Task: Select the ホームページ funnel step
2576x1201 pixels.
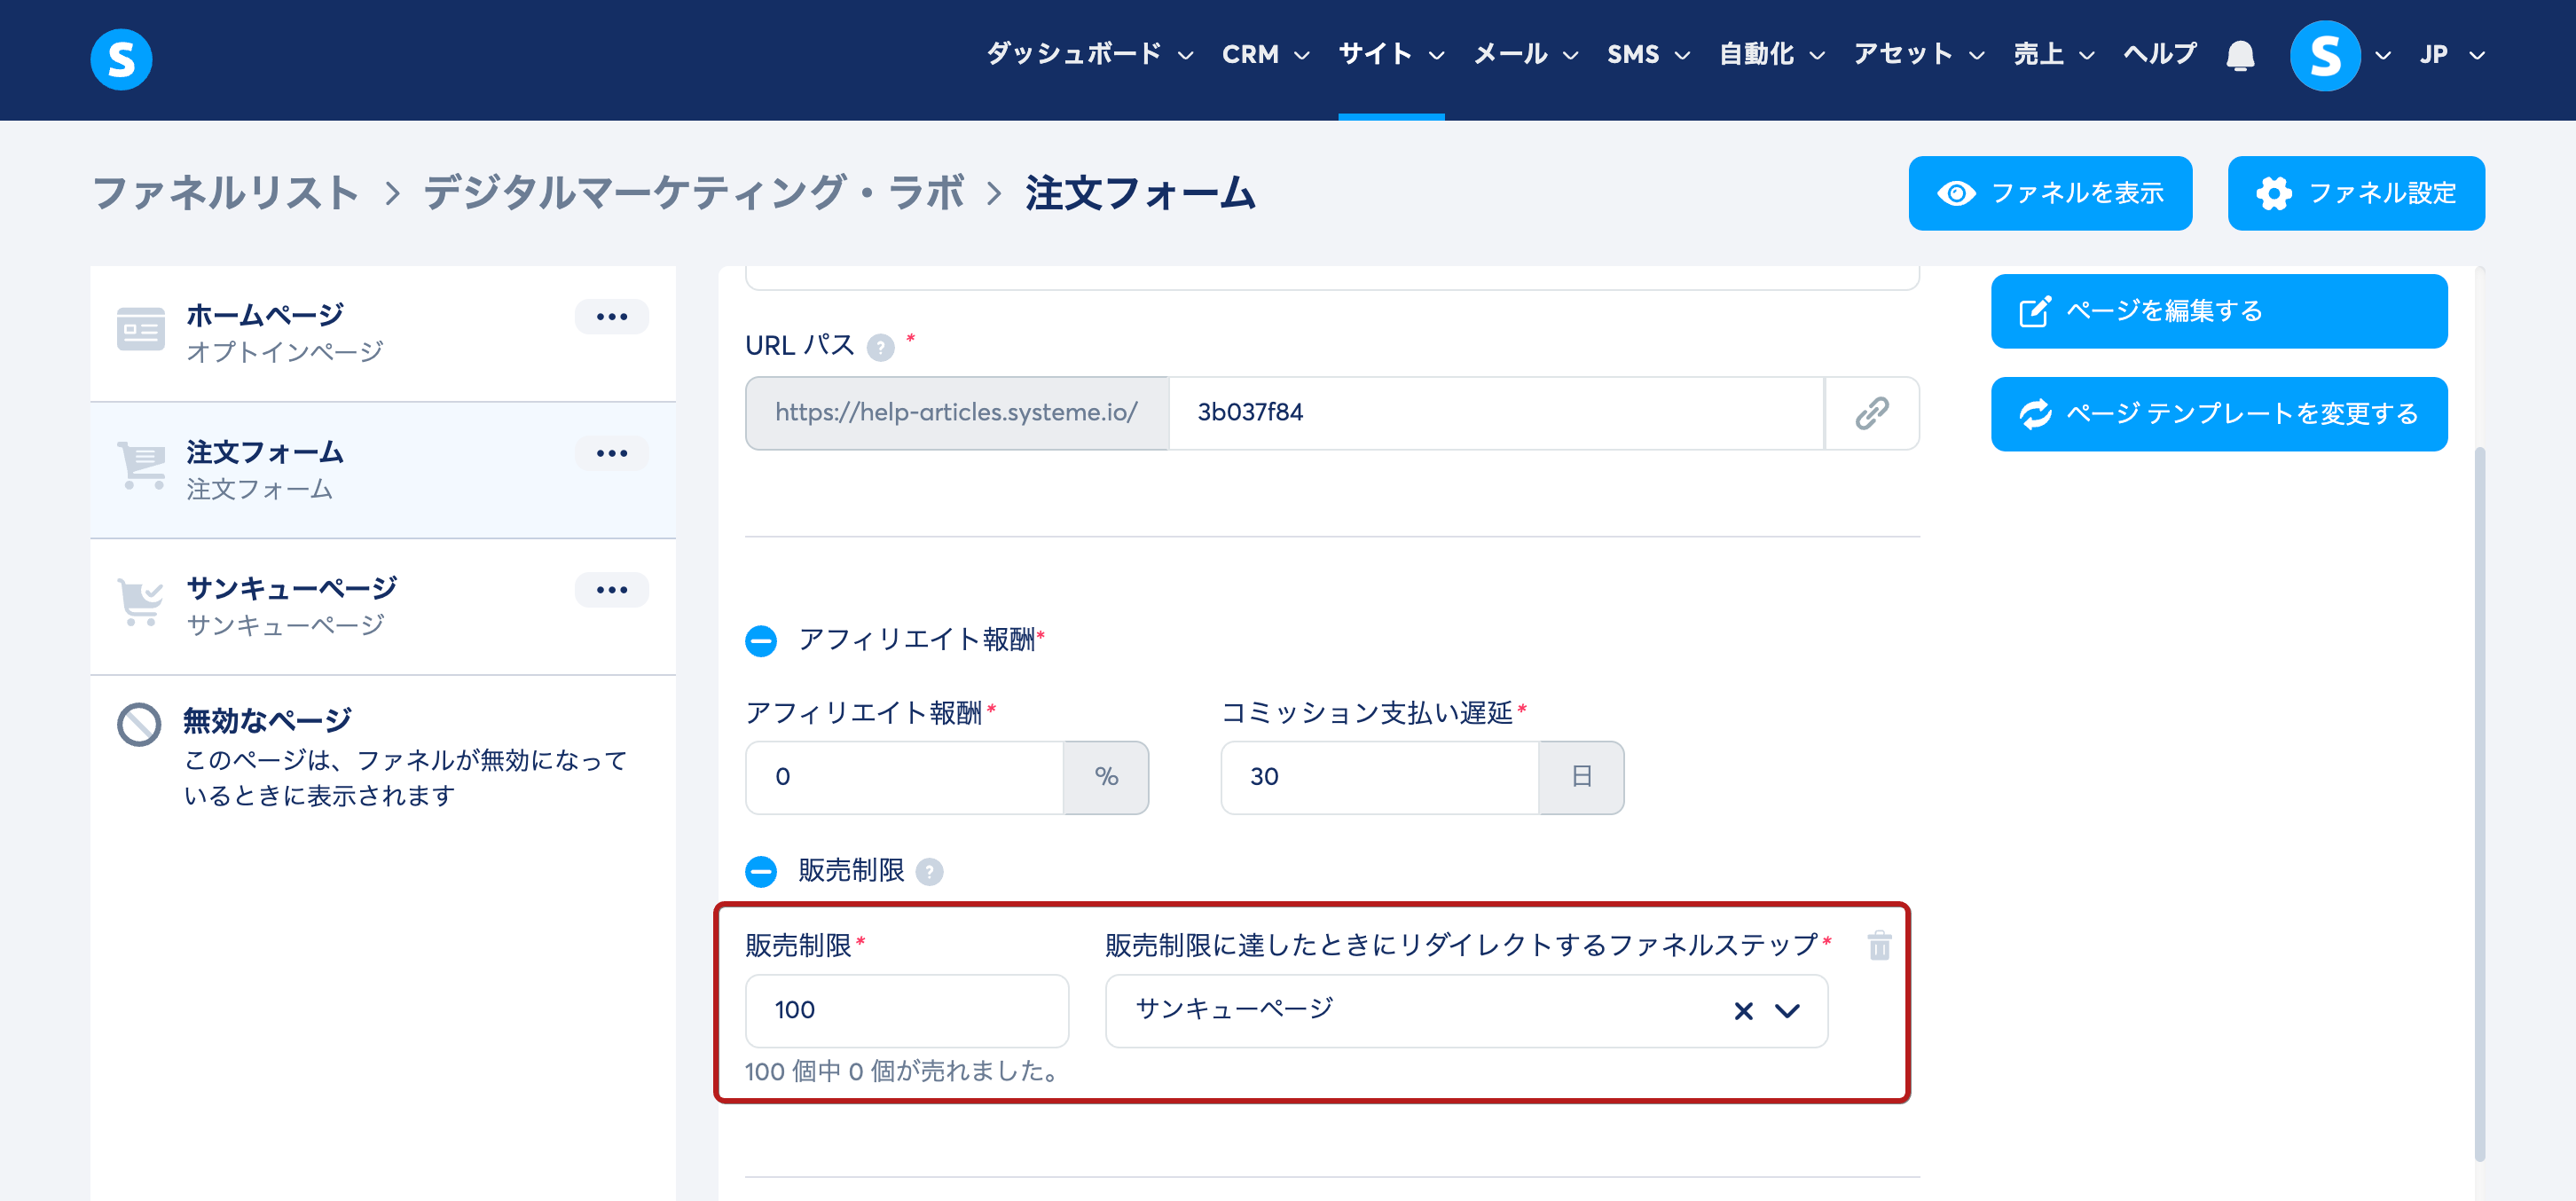Action: click(383, 333)
